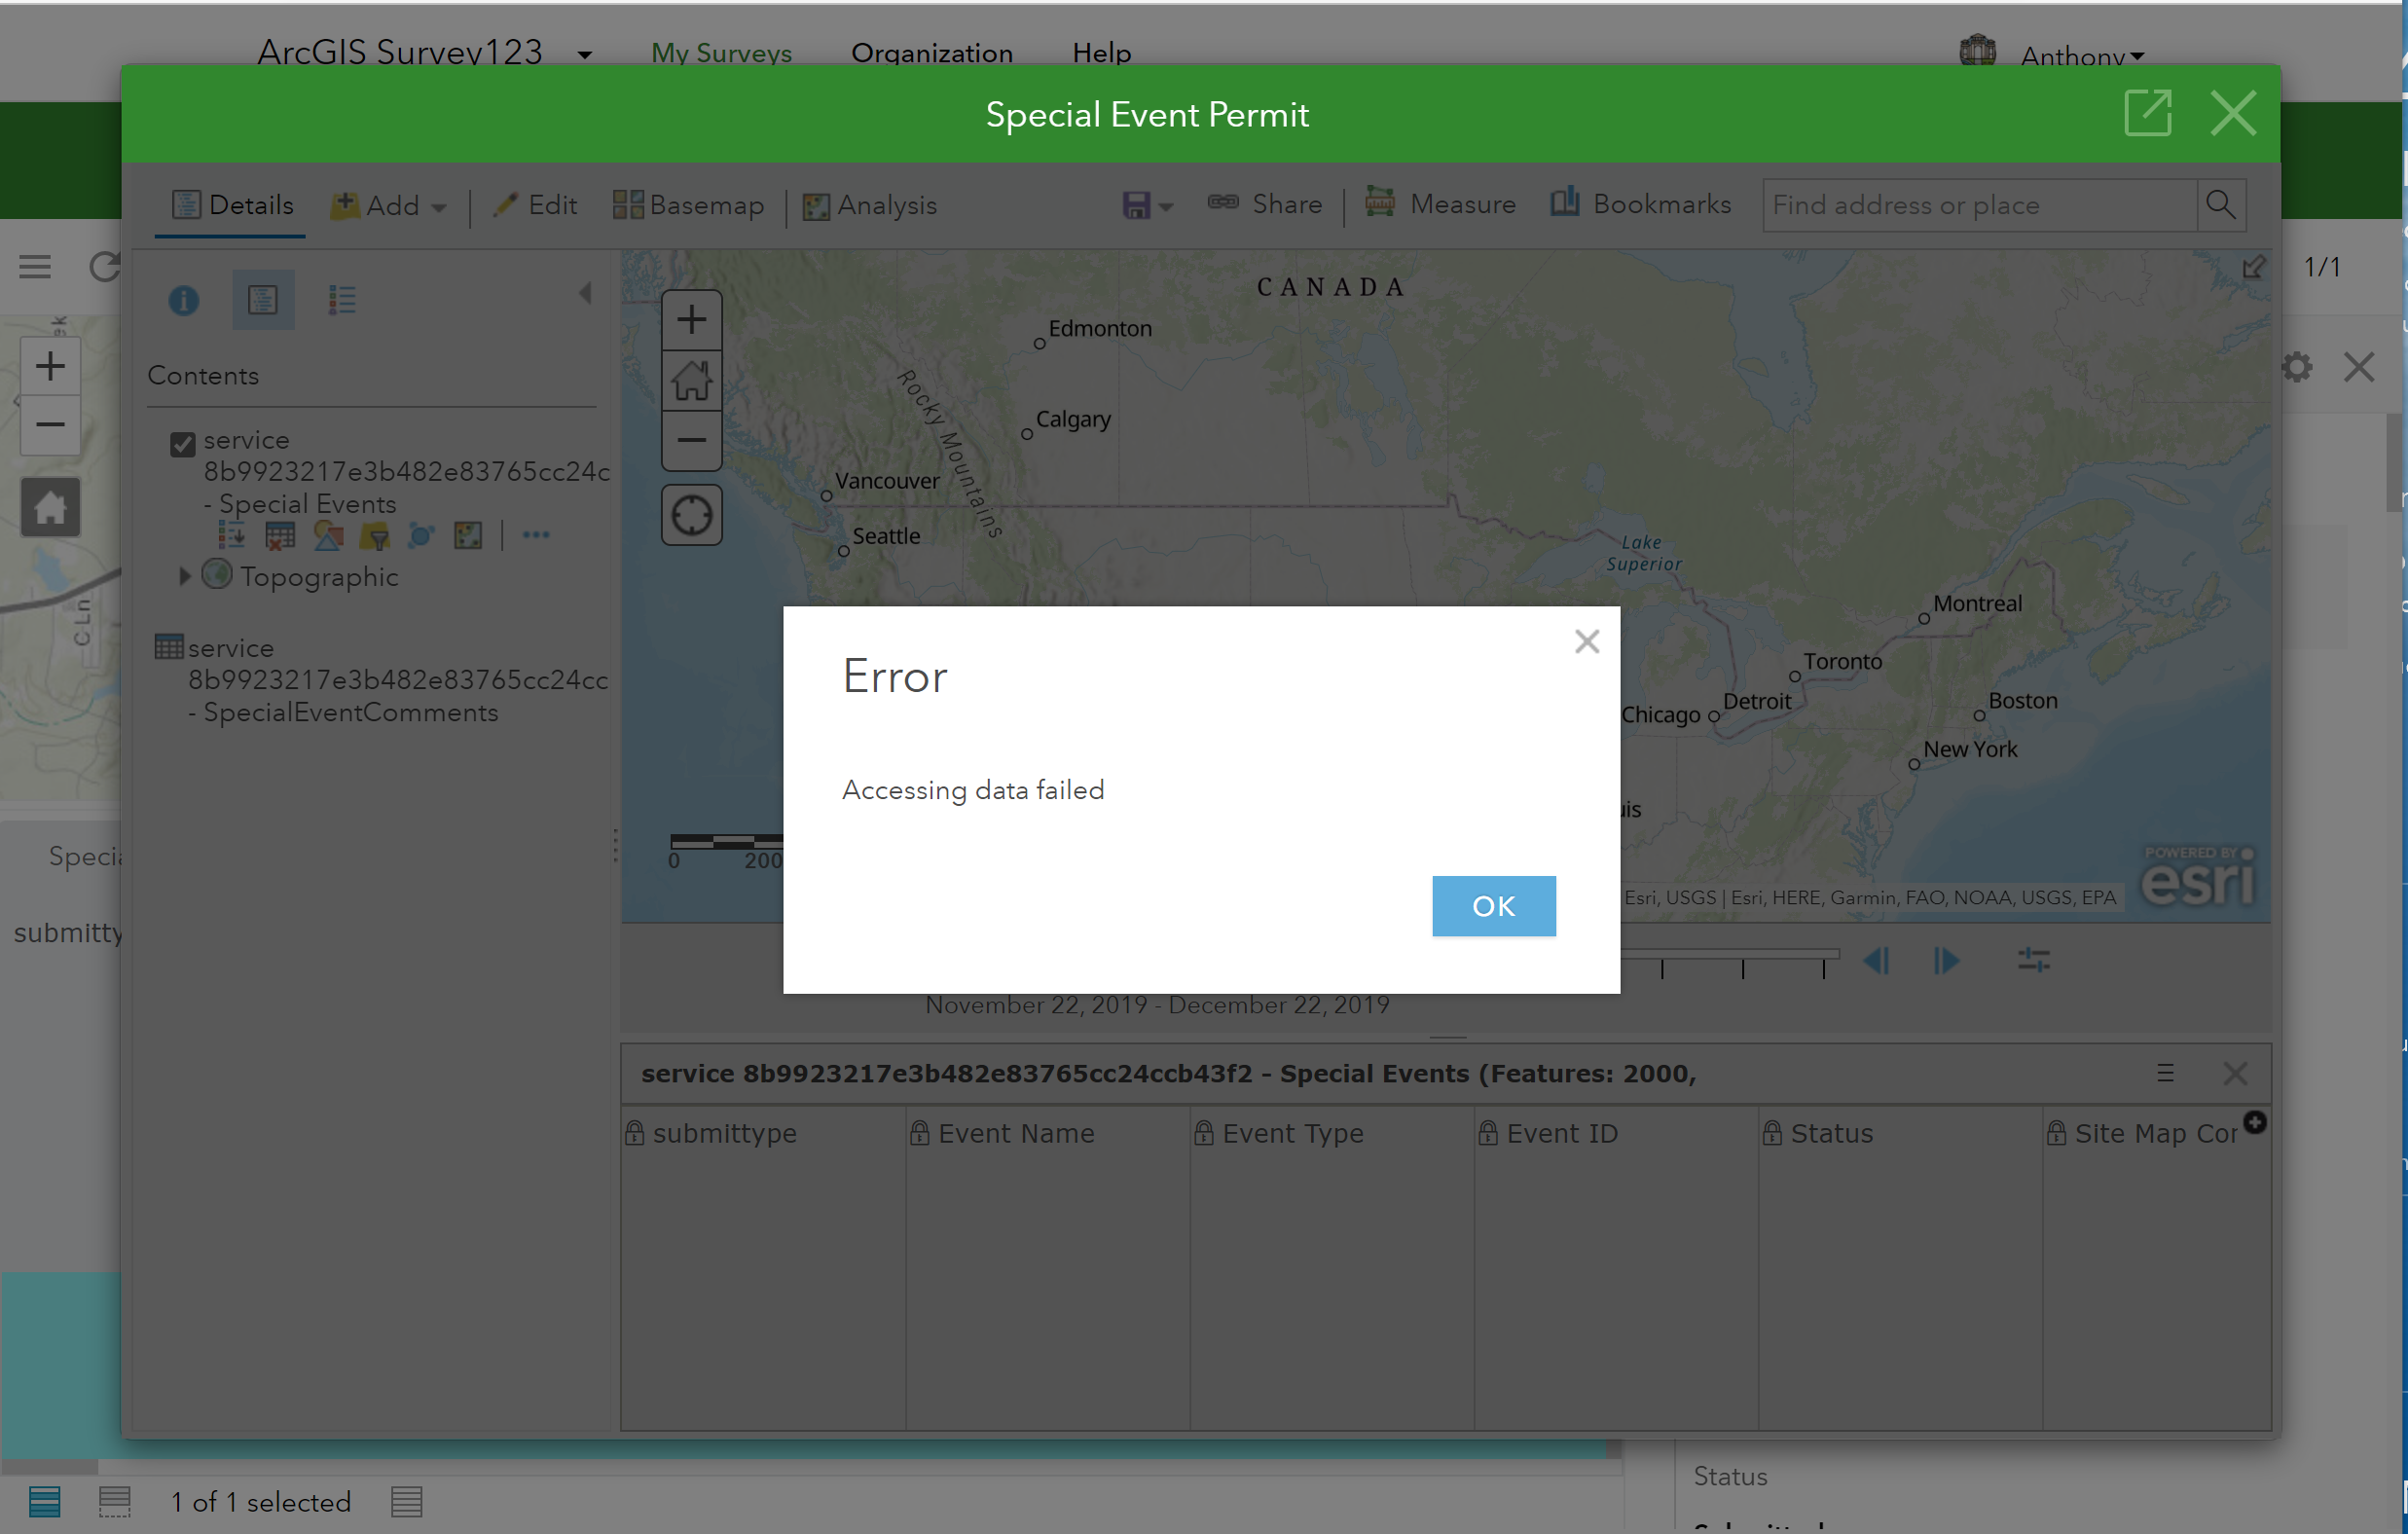Viewport: 2408px width, 1534px height.
Task: Step time slider to previous interval
Action: pyautogui.click(x=1876, y=961)
